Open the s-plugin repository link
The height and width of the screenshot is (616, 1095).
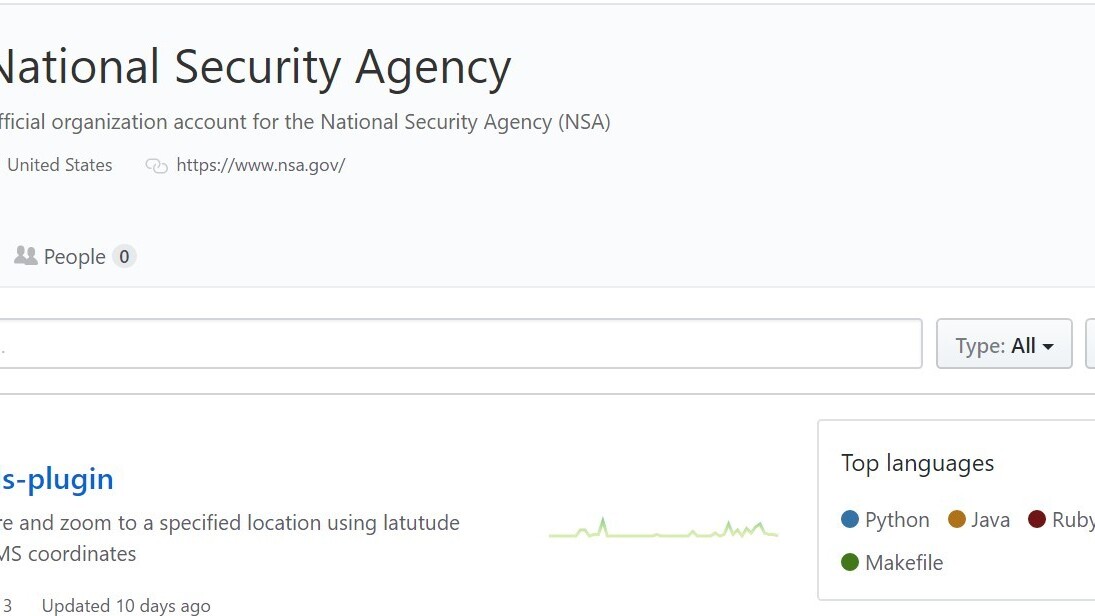tap(56, 479)
